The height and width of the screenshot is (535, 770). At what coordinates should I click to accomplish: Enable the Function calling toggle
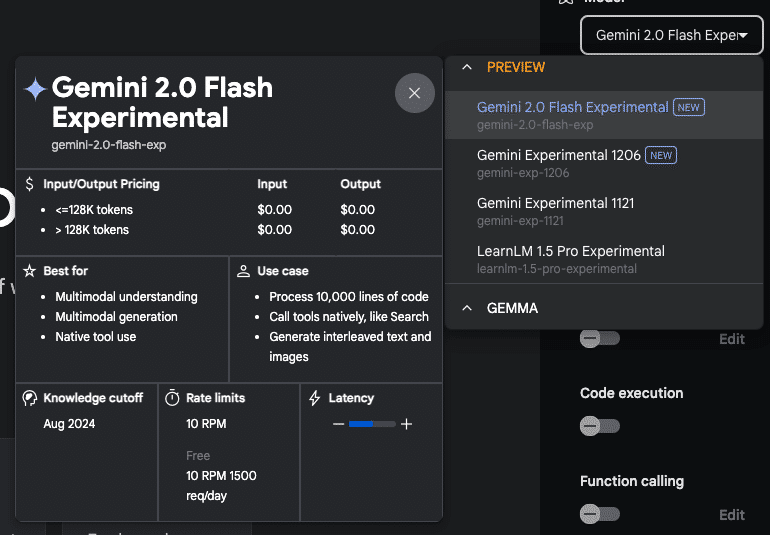click(600, 514)
